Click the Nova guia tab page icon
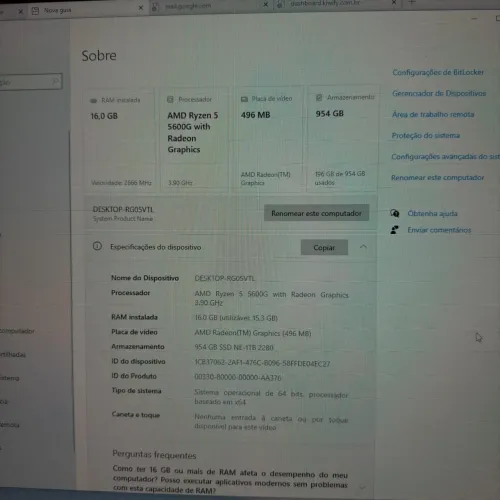This screenshot has width=500, height=500. [x=35, y=11]
